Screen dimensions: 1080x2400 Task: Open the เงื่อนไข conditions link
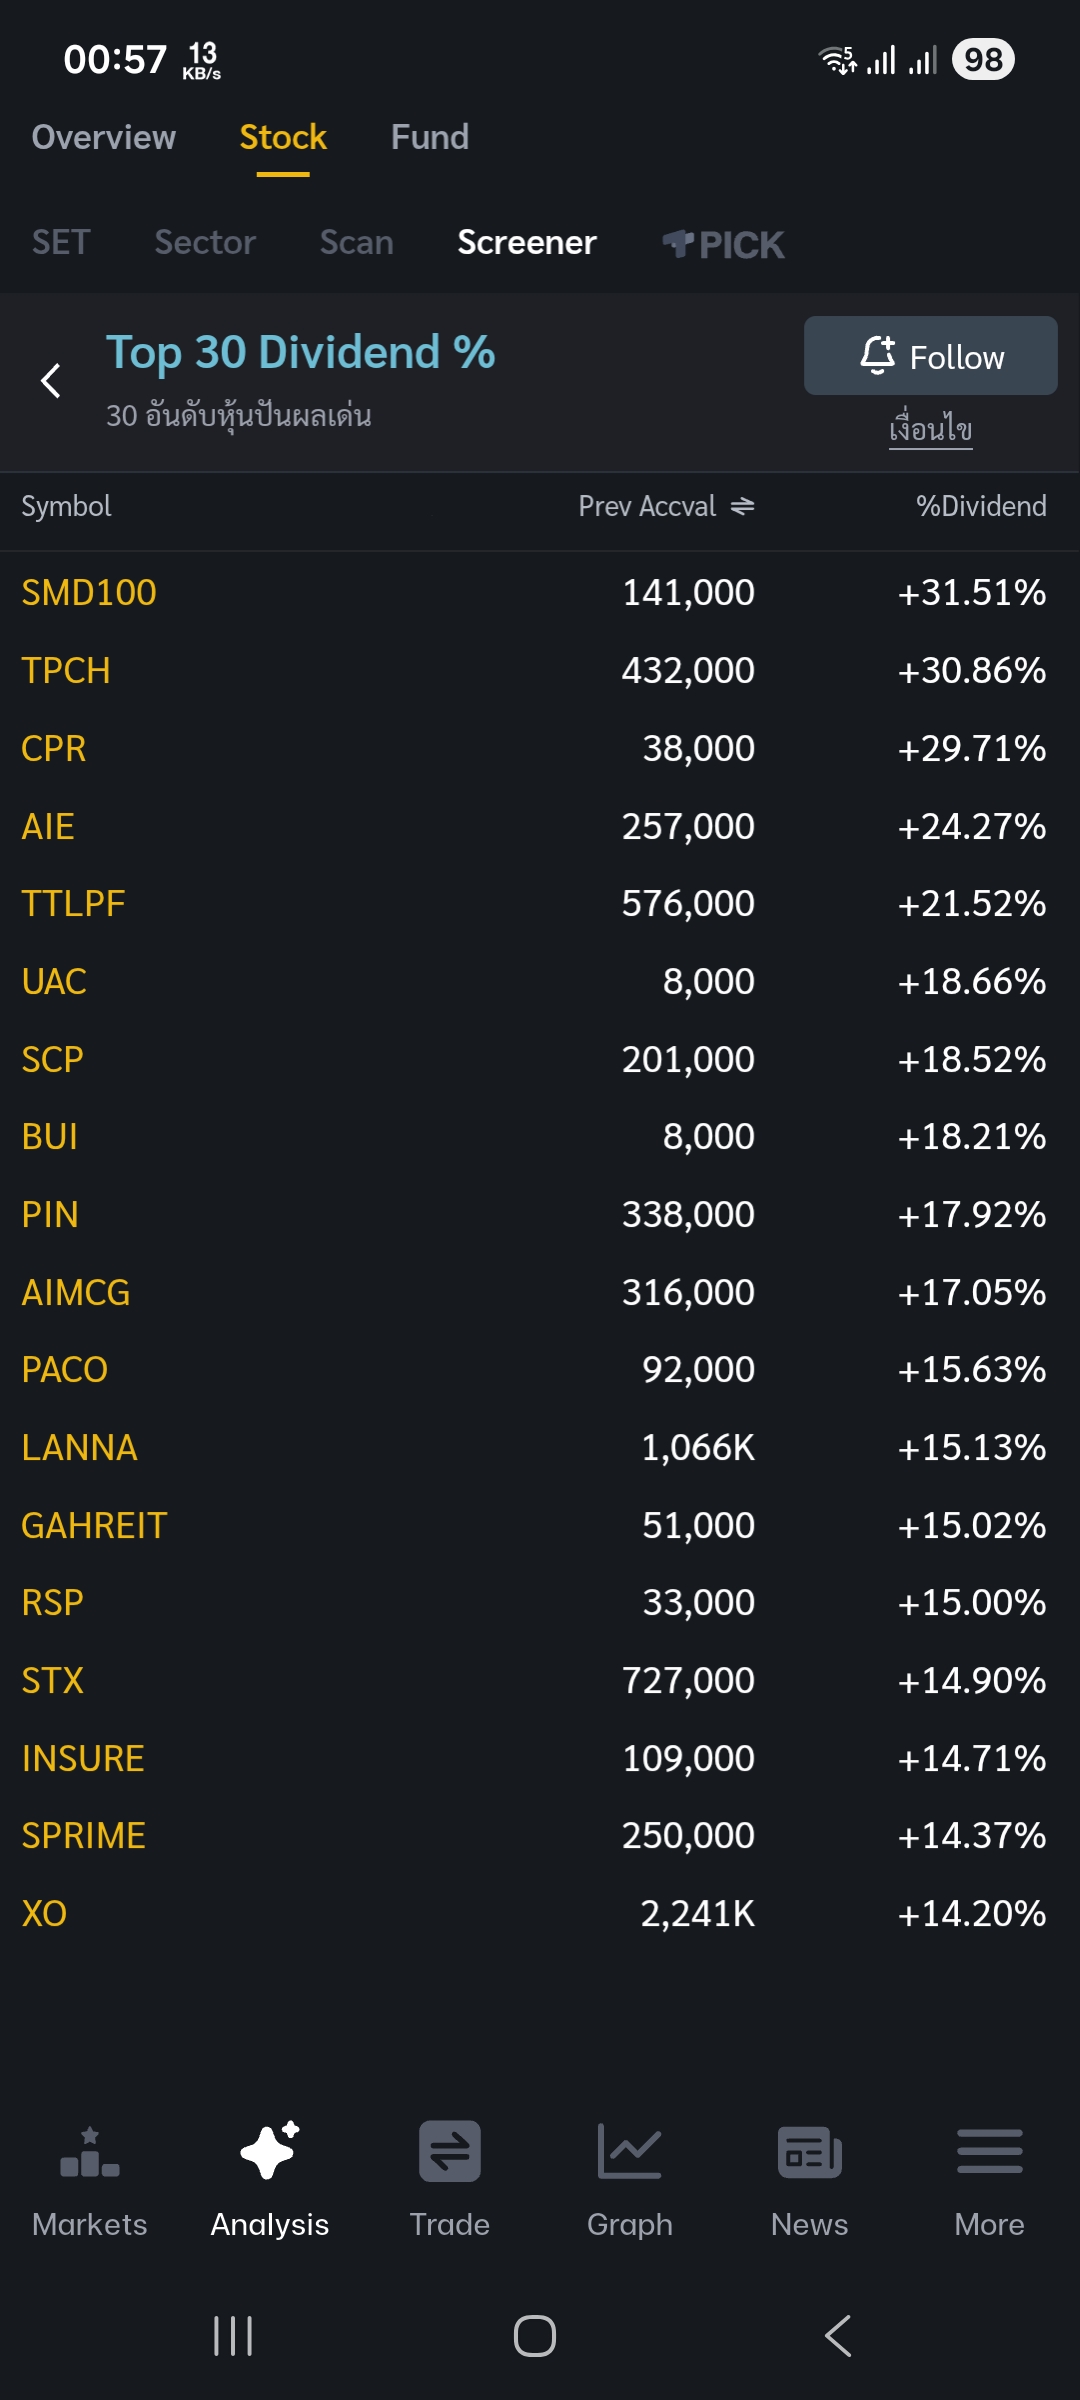pyautogui.click(x=930, y=430)
